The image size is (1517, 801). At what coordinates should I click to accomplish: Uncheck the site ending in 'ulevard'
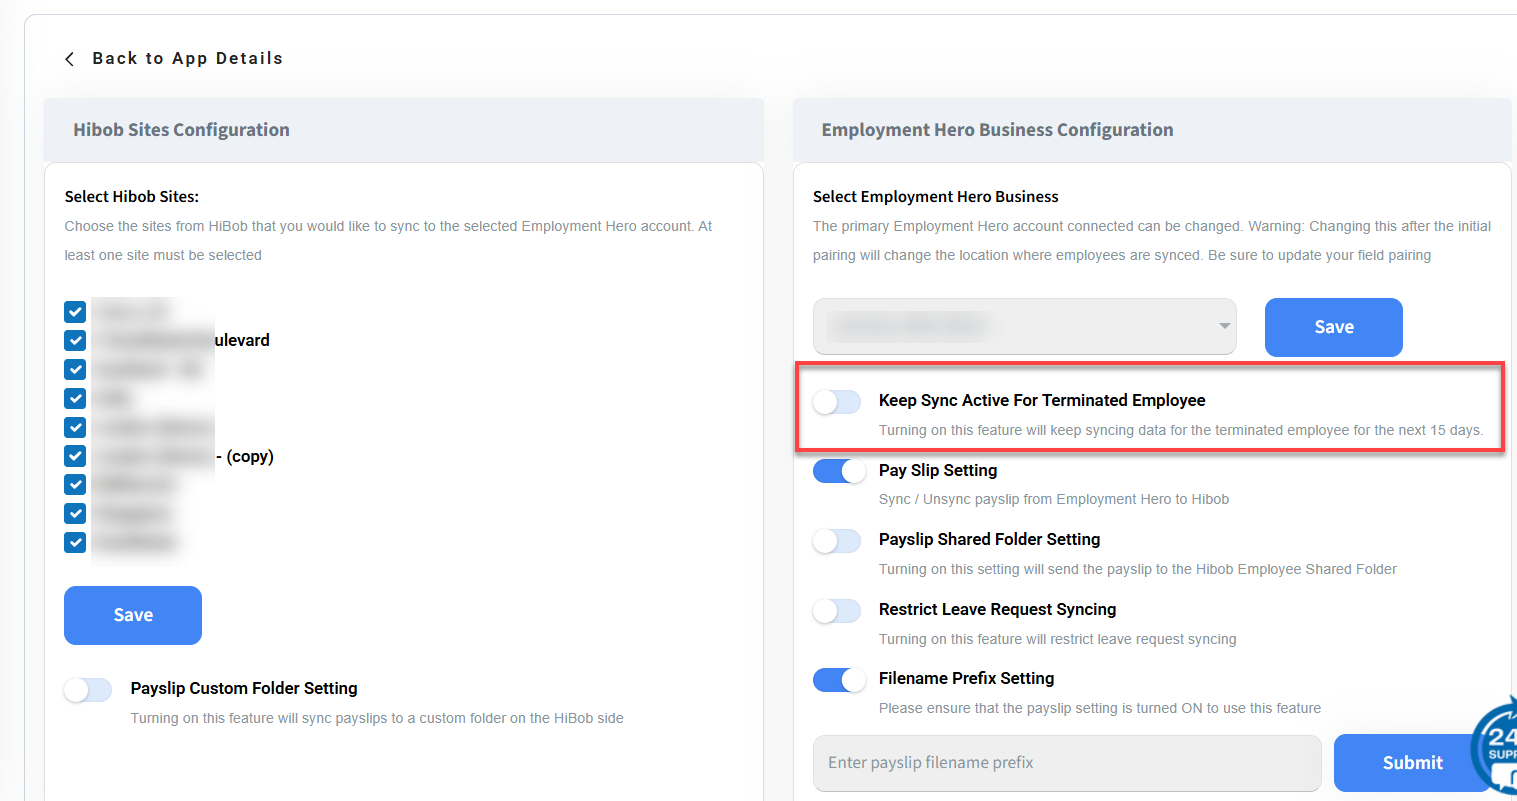(x=75, y=341)
